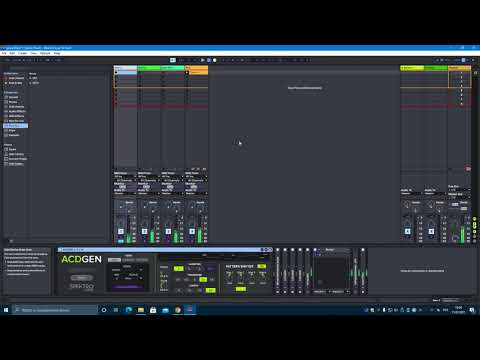
Task: Open the Options menu
Action: (45, 53)
